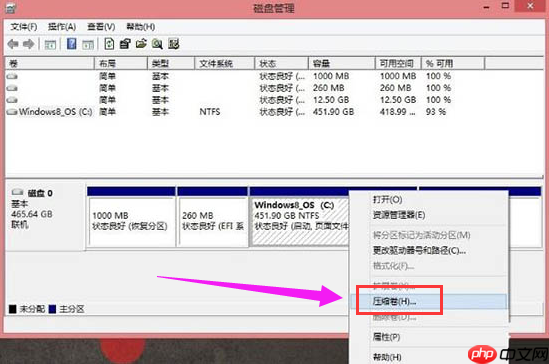Sort by the 卷 column header
The image size is (549, 364).
50,63
